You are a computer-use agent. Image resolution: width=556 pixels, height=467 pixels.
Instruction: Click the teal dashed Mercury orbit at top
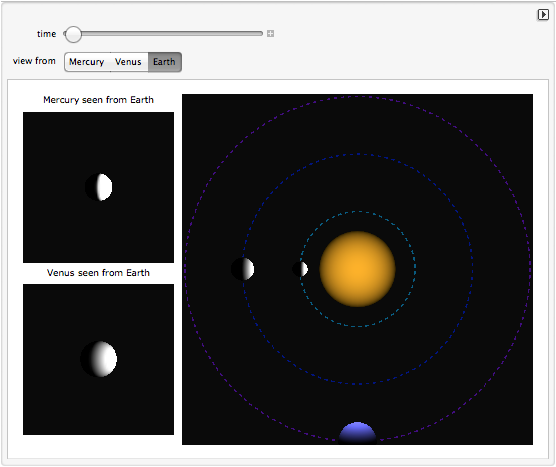(x=357, y=212)
